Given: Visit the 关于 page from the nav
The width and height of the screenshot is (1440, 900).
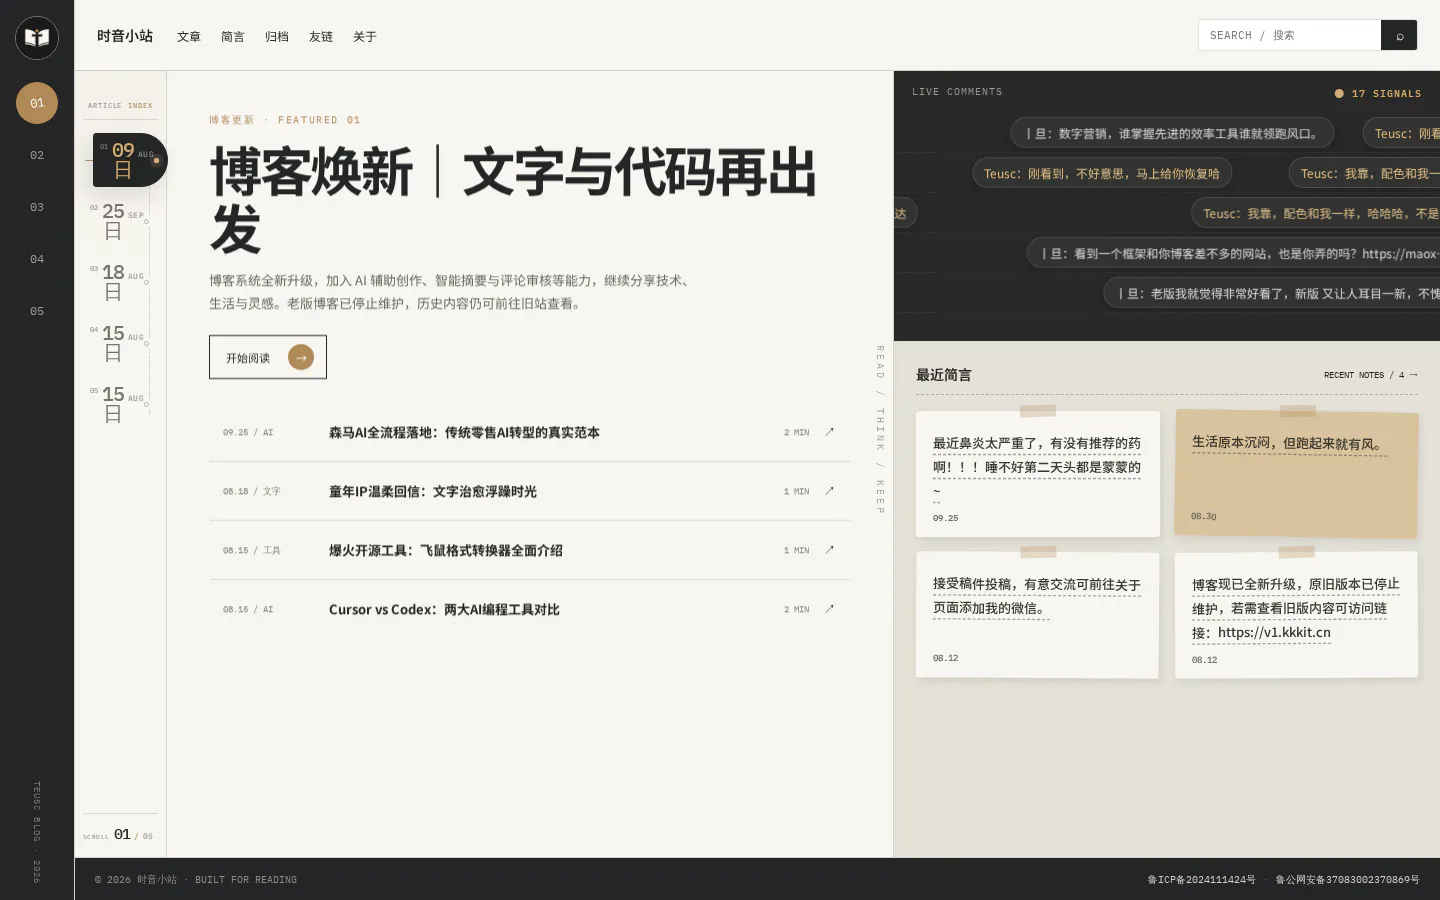Looking at the screenshot, I should tap(365, 37).
